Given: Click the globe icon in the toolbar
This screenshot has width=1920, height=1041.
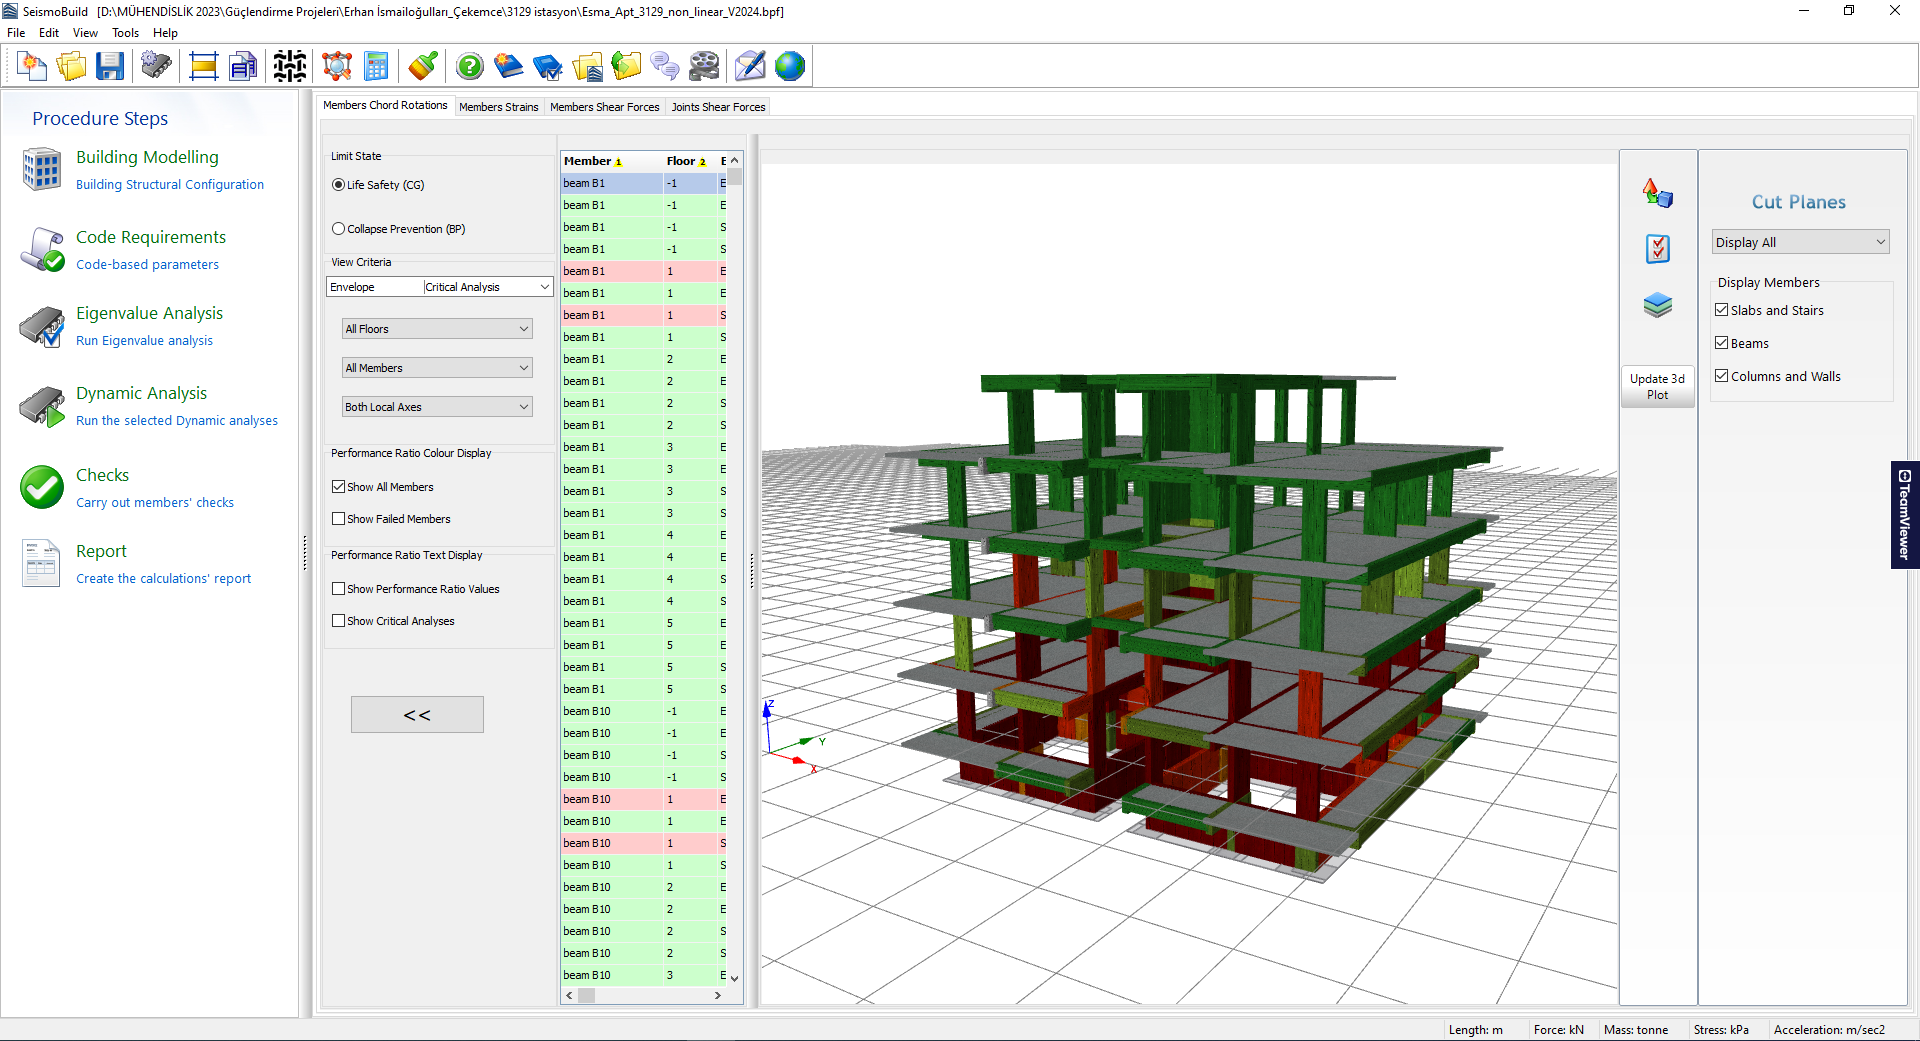Looking at the screenshot, I should pyautogui.click(x=789, y=67).
